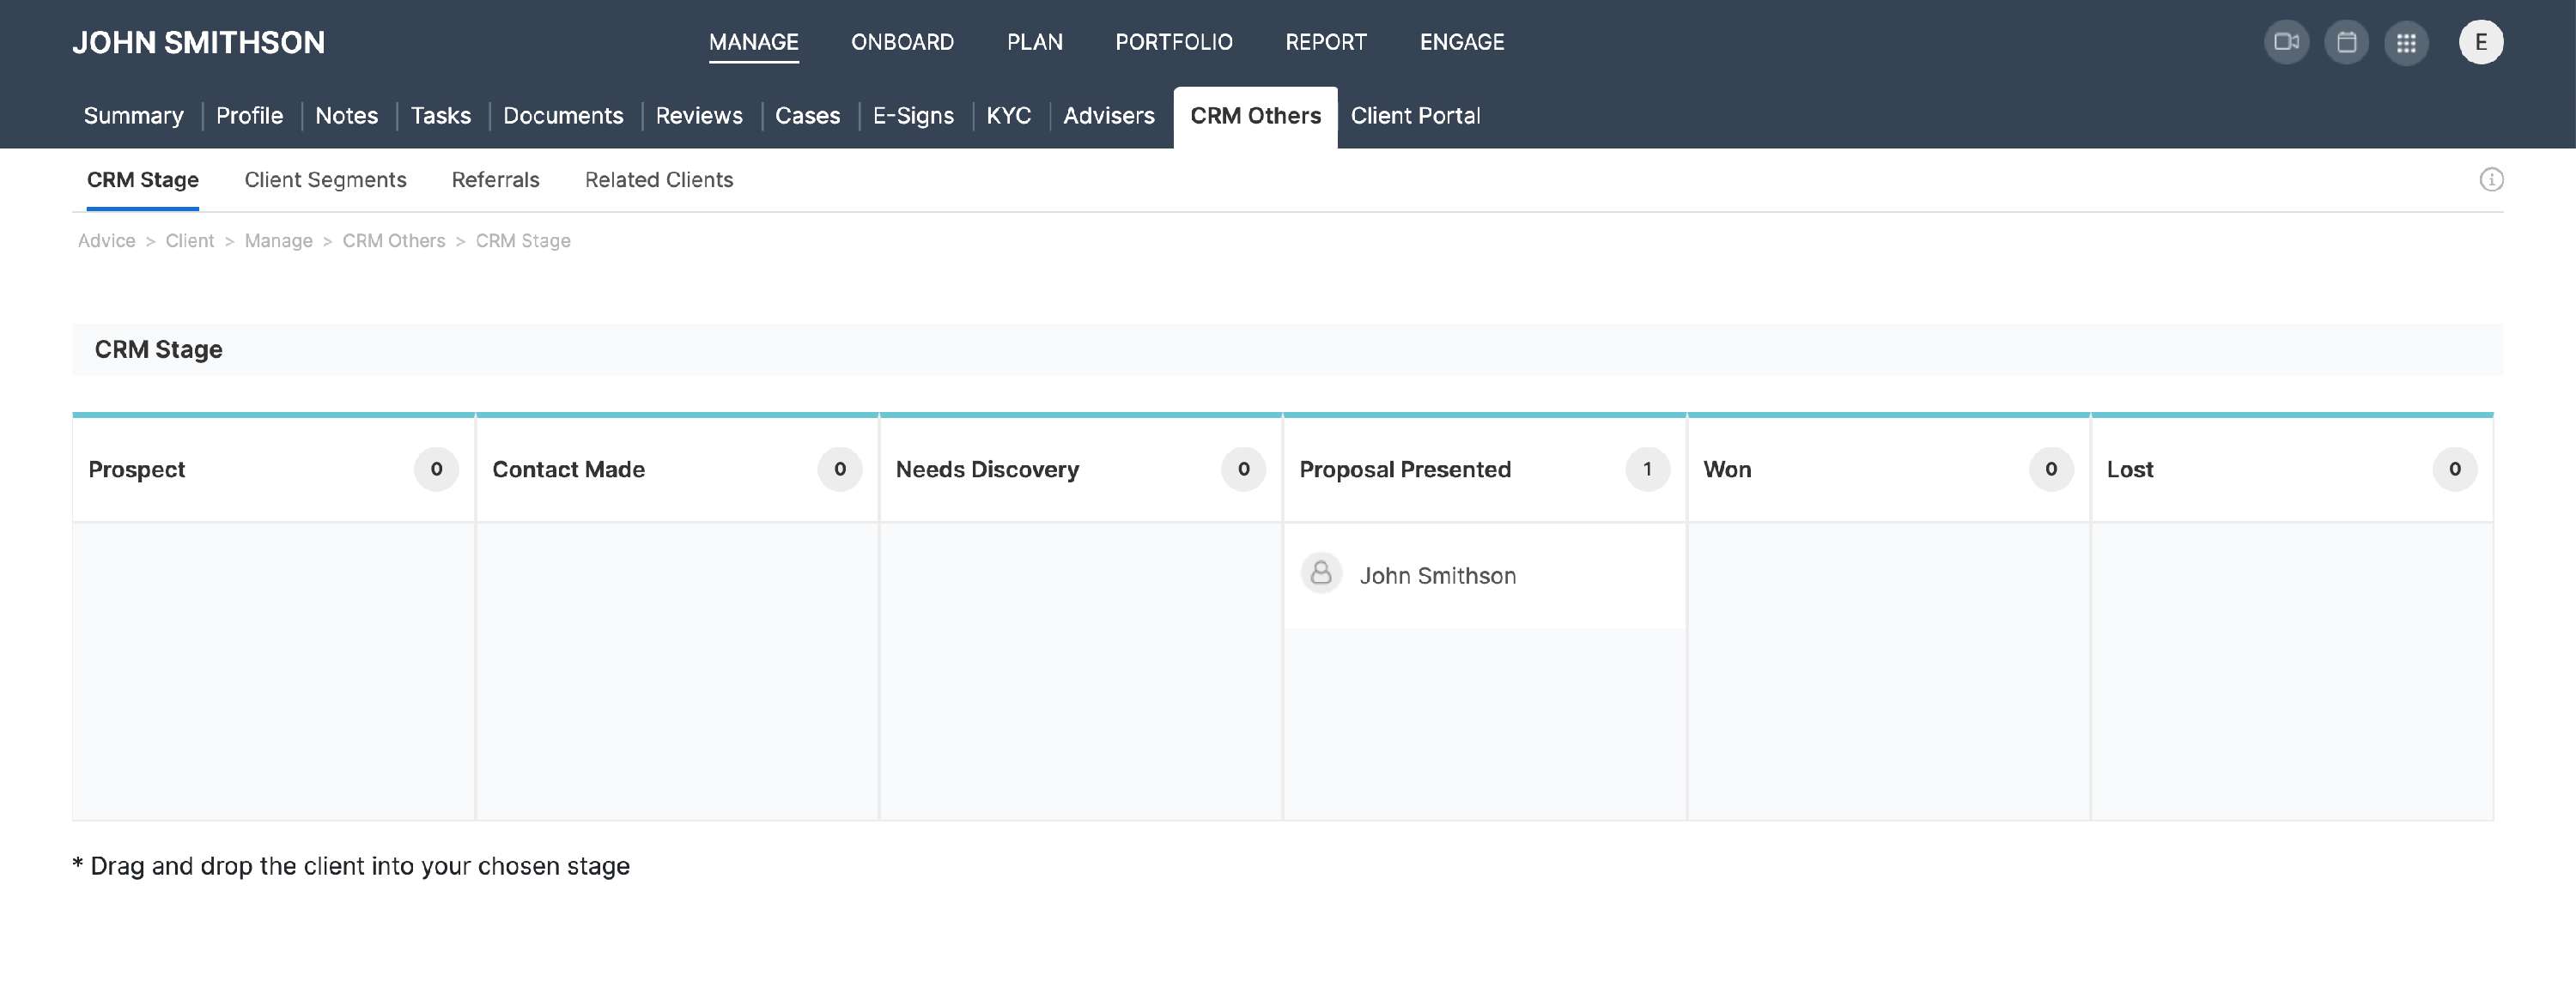Open the calendar icon in header

point(2346,42)
